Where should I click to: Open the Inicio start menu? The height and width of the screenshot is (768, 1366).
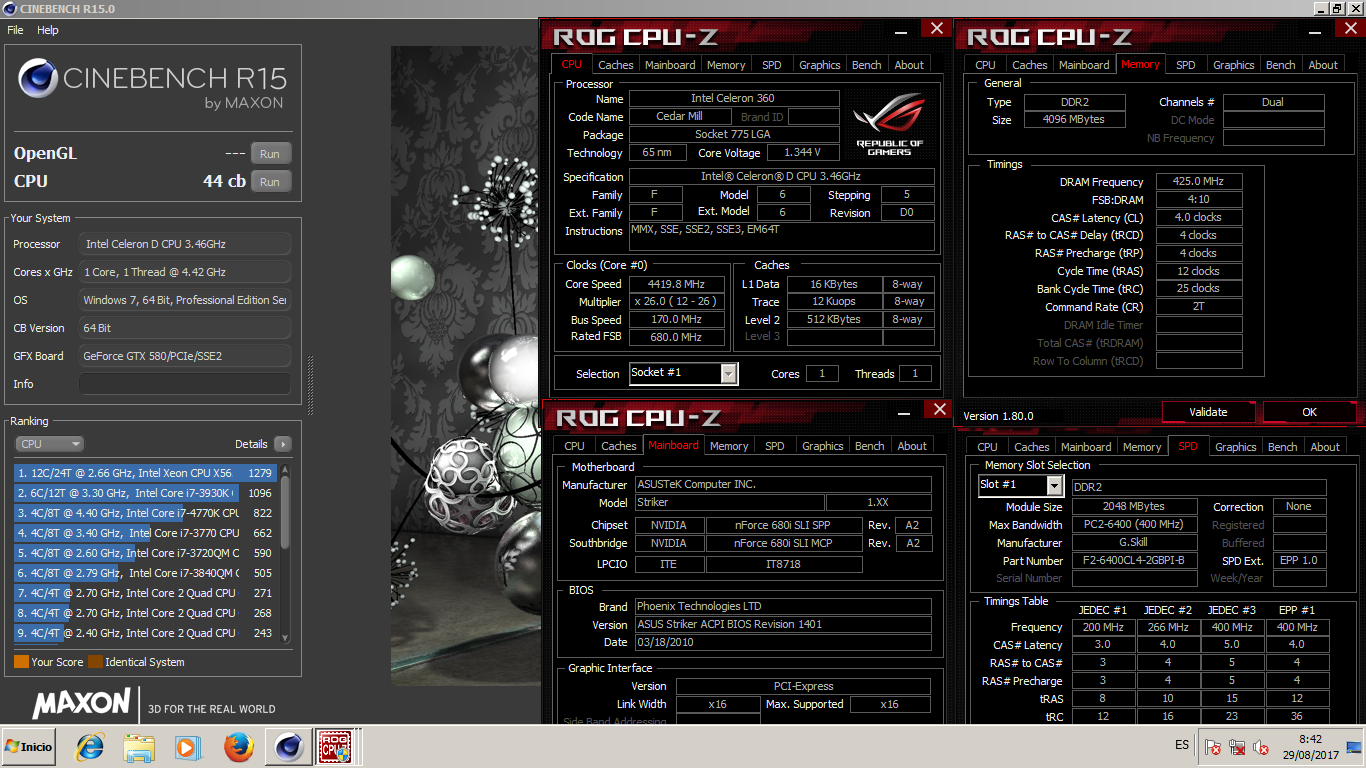click(x=29, y=746)
